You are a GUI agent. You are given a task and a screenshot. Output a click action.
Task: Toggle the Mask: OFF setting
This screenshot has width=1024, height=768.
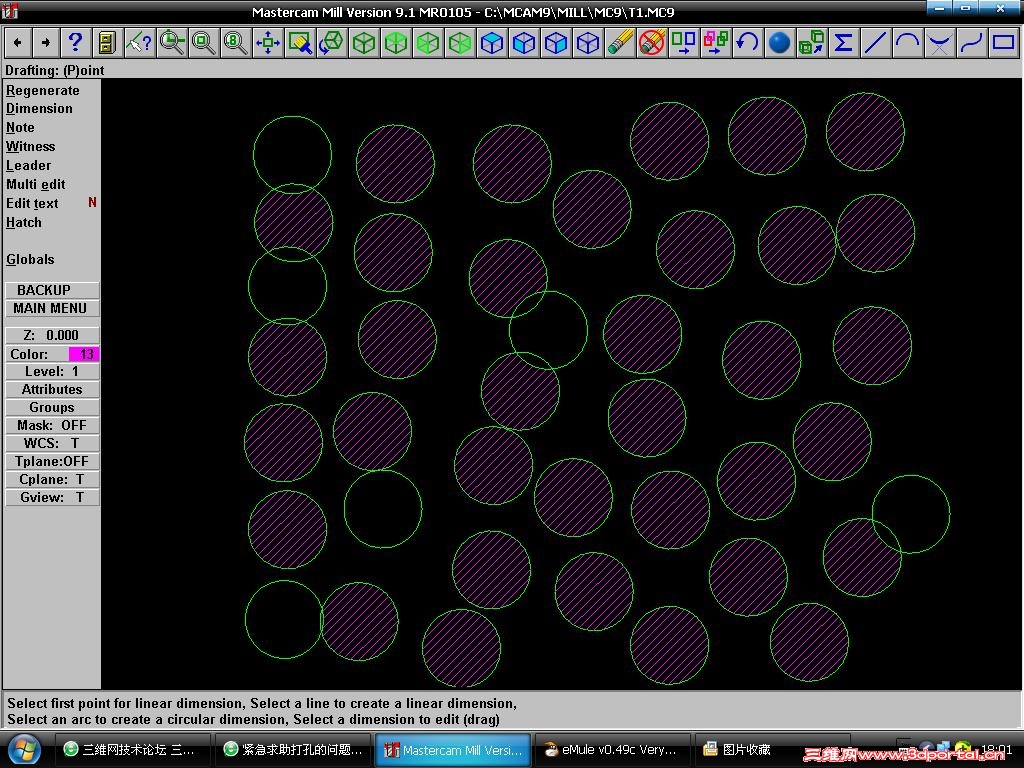[x=52, y=425]
